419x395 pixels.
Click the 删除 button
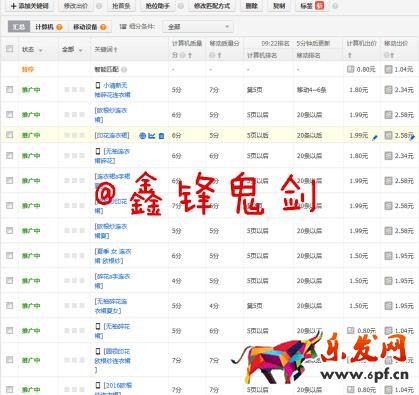point(251,6)
